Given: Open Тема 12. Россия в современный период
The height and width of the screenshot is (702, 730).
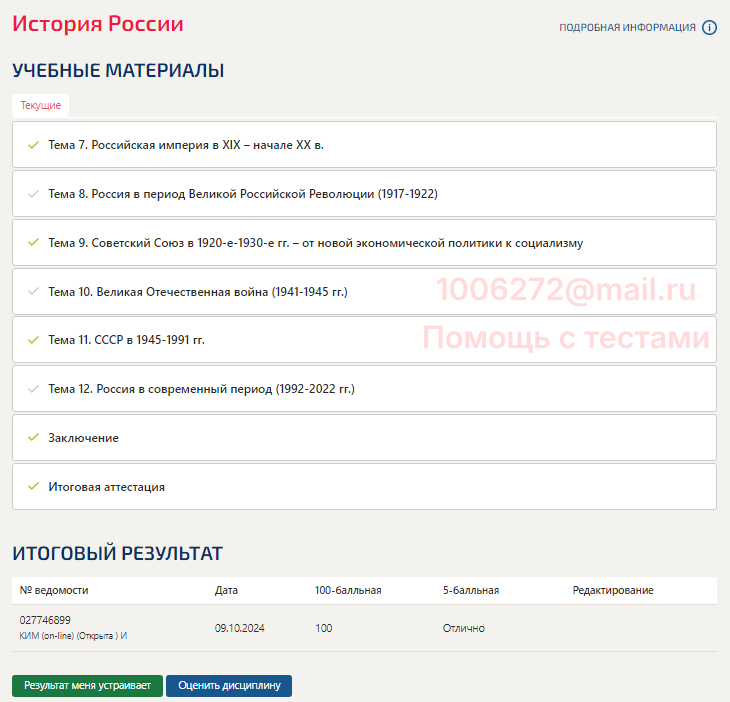Looking at the screenshot, I should pyautogui.click(x=201, y=389).
